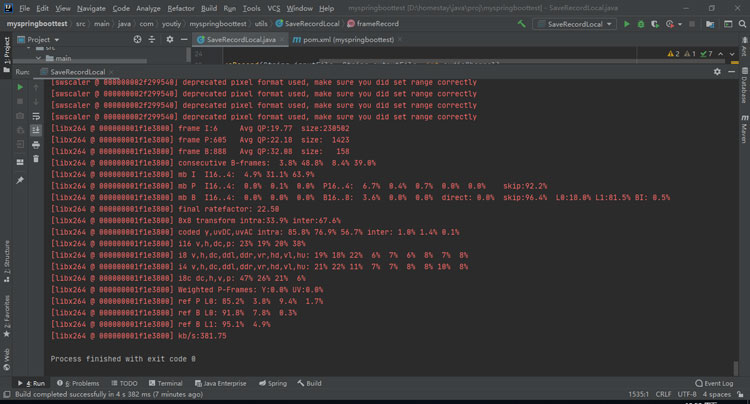Viewport: 750px width, 404px height.
Task: Open the Project Structure folder icon in toolbar
Action: click(710, 24)
